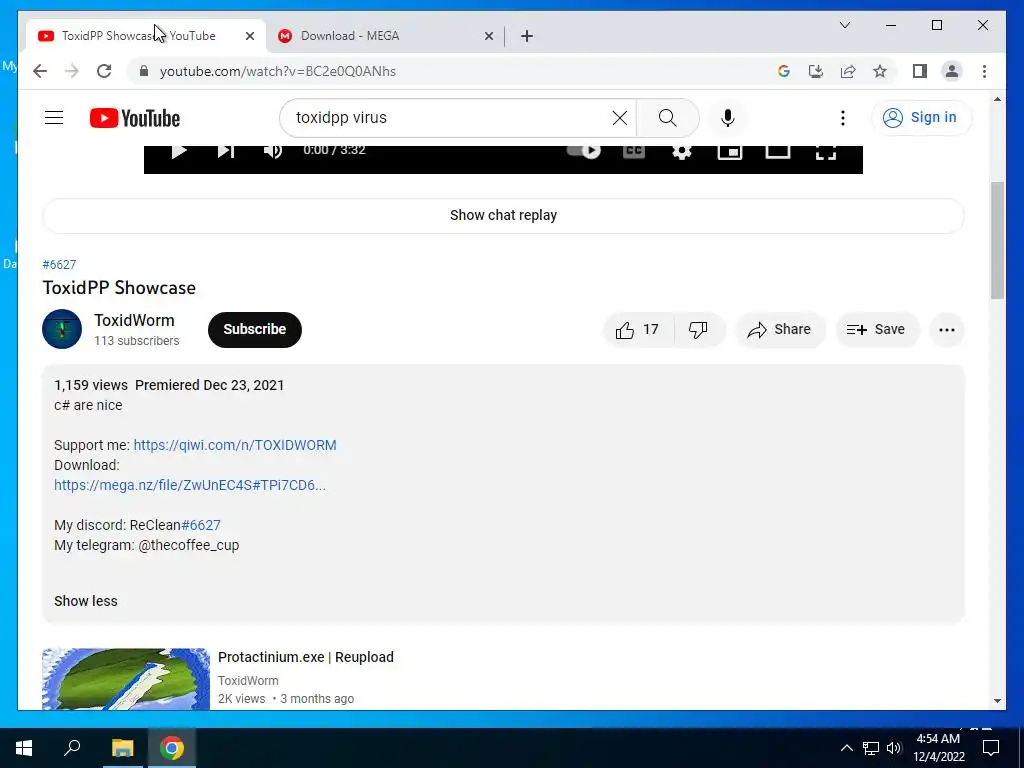
Task: Open YouTube settings three-dot menu
Action: pos(842,118)
